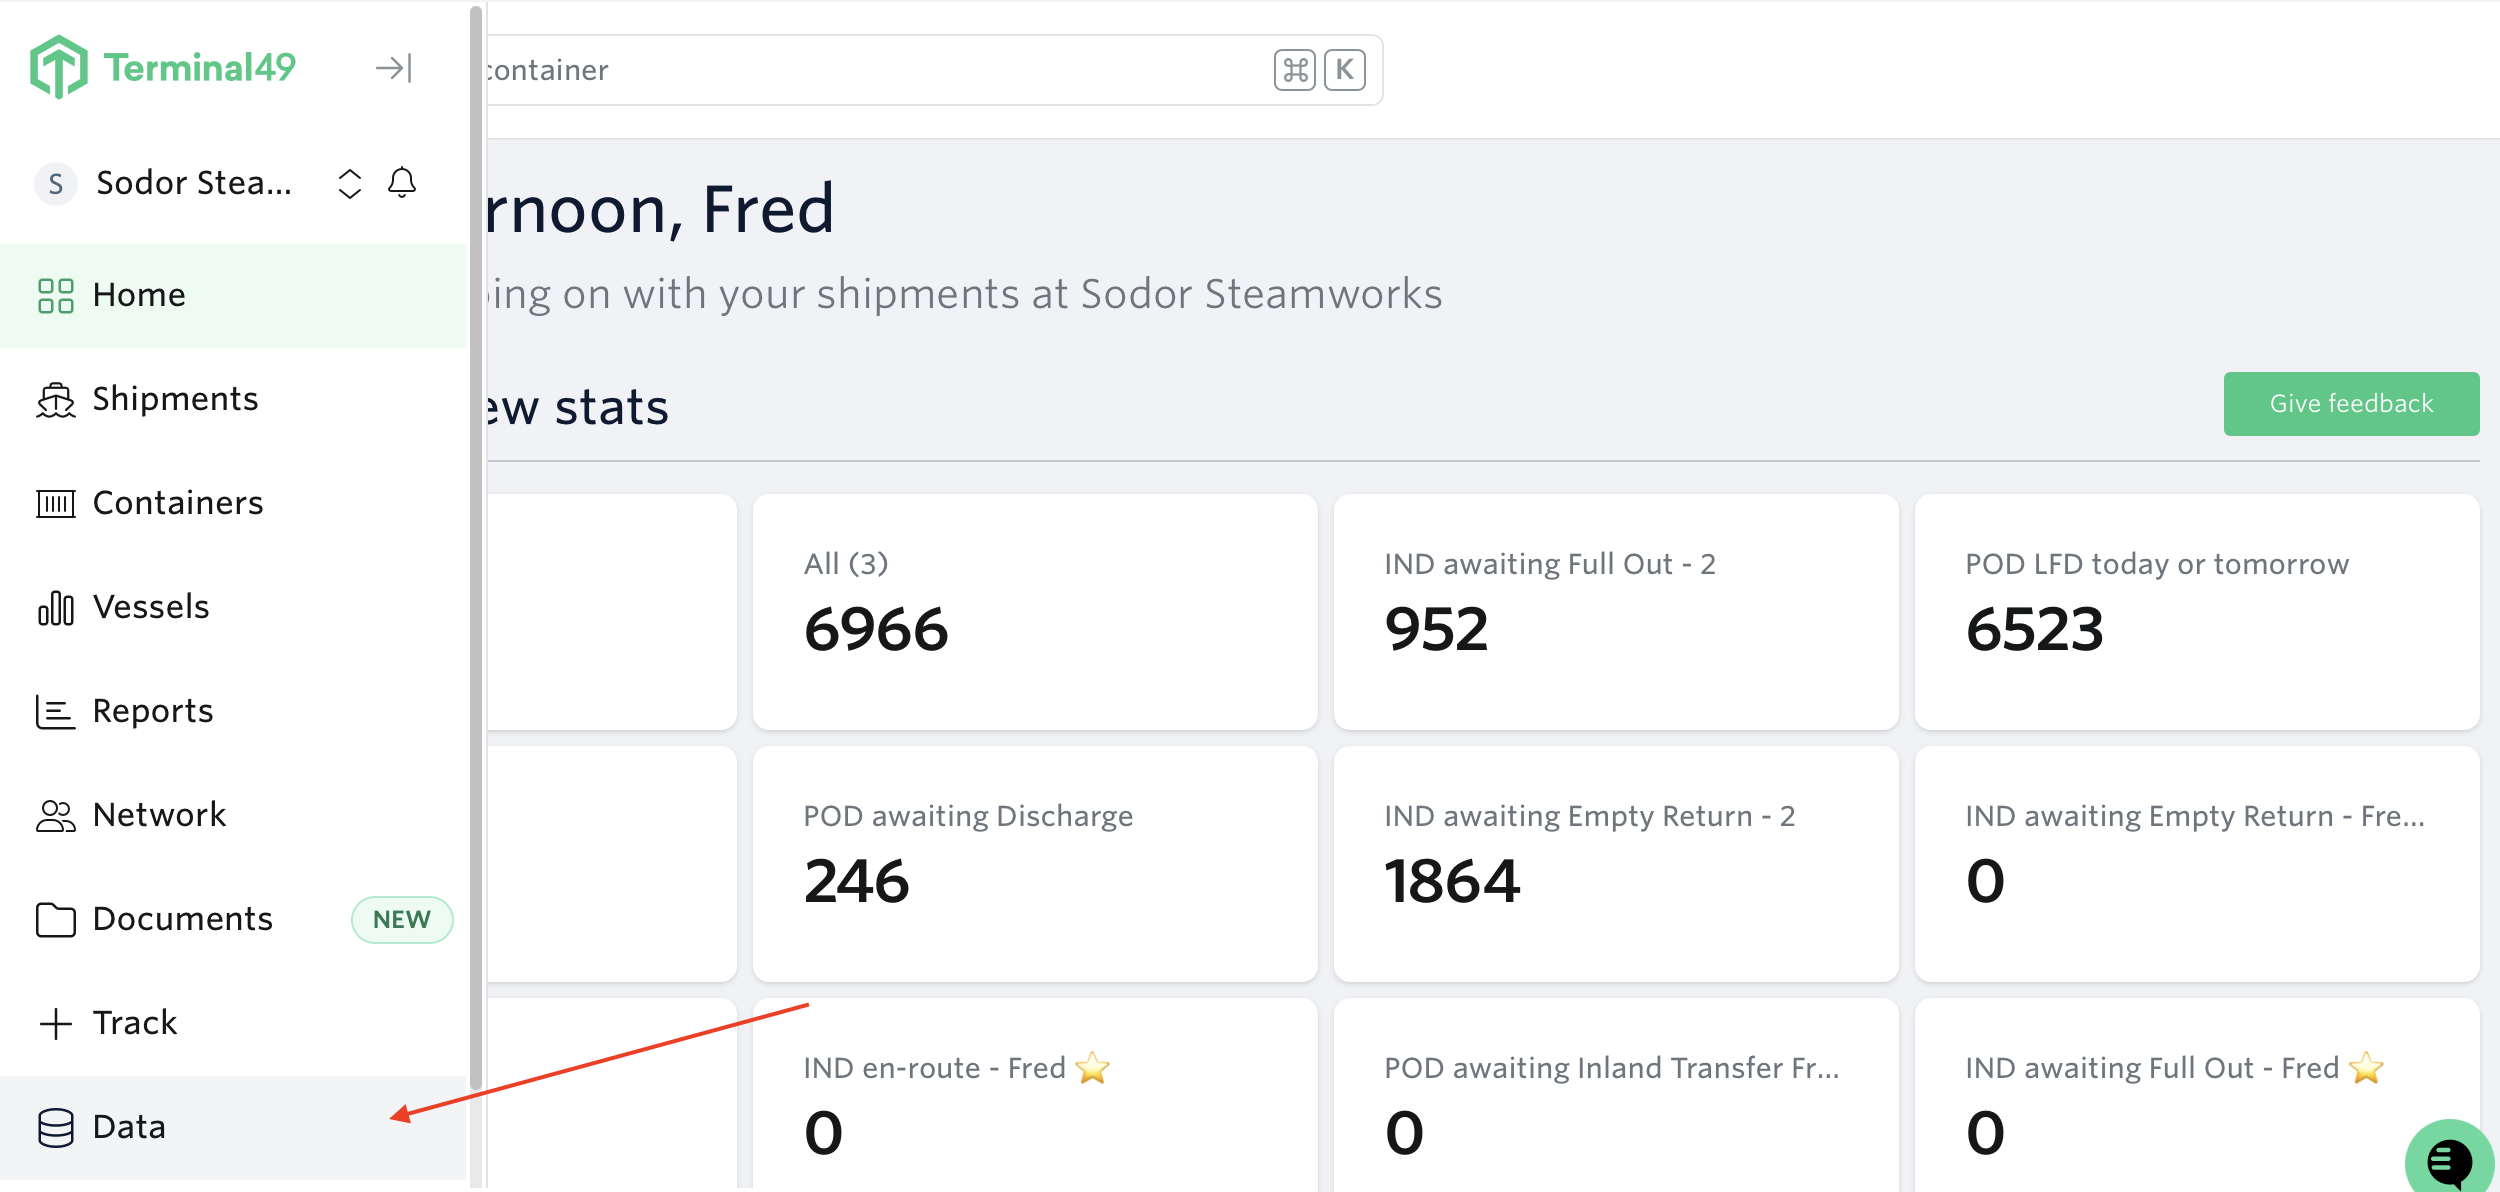2500x1192 pixels.
Task: Open the All (3) 6966 stat card
Action: [x=1035, y=612]
